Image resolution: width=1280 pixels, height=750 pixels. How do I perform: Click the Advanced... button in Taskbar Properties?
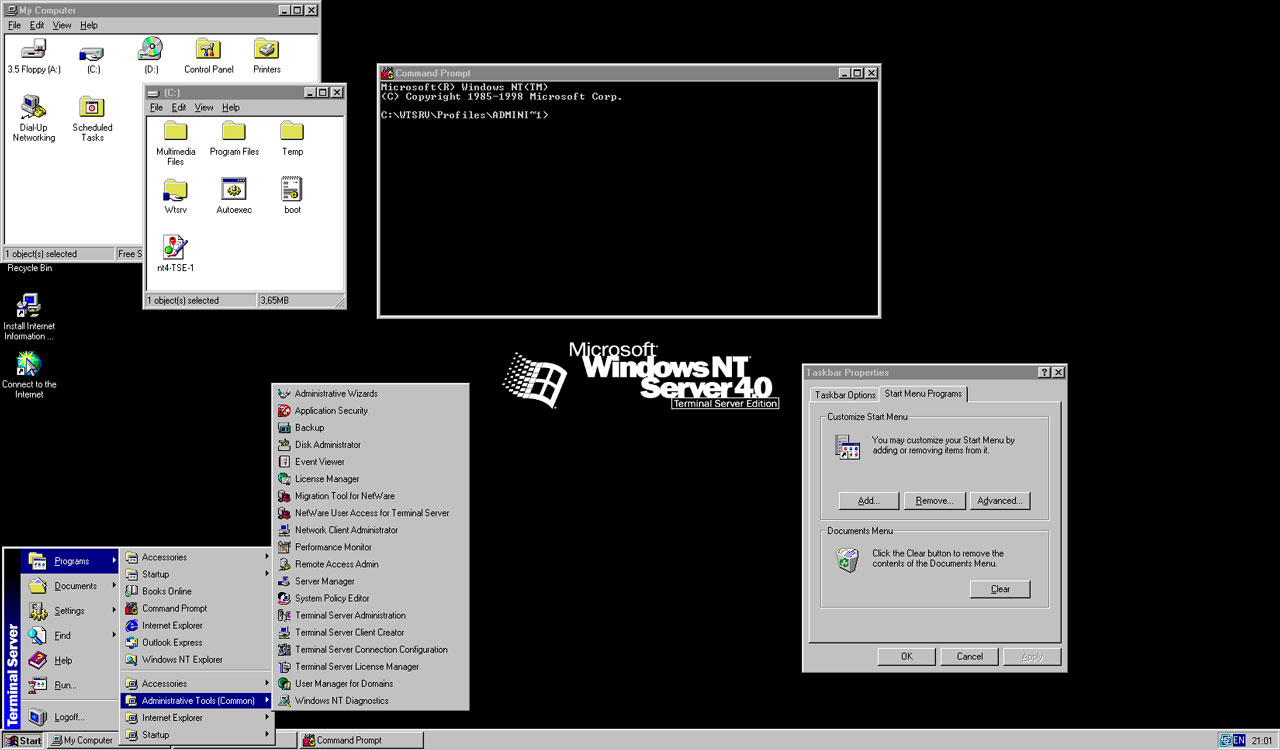(999, 501)
